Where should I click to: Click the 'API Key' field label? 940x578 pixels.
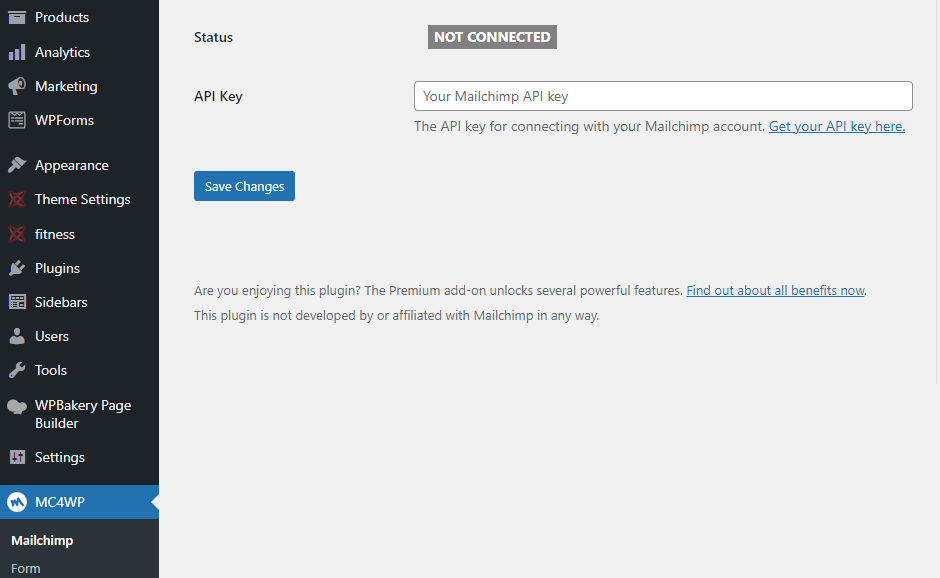coord(218,97)
